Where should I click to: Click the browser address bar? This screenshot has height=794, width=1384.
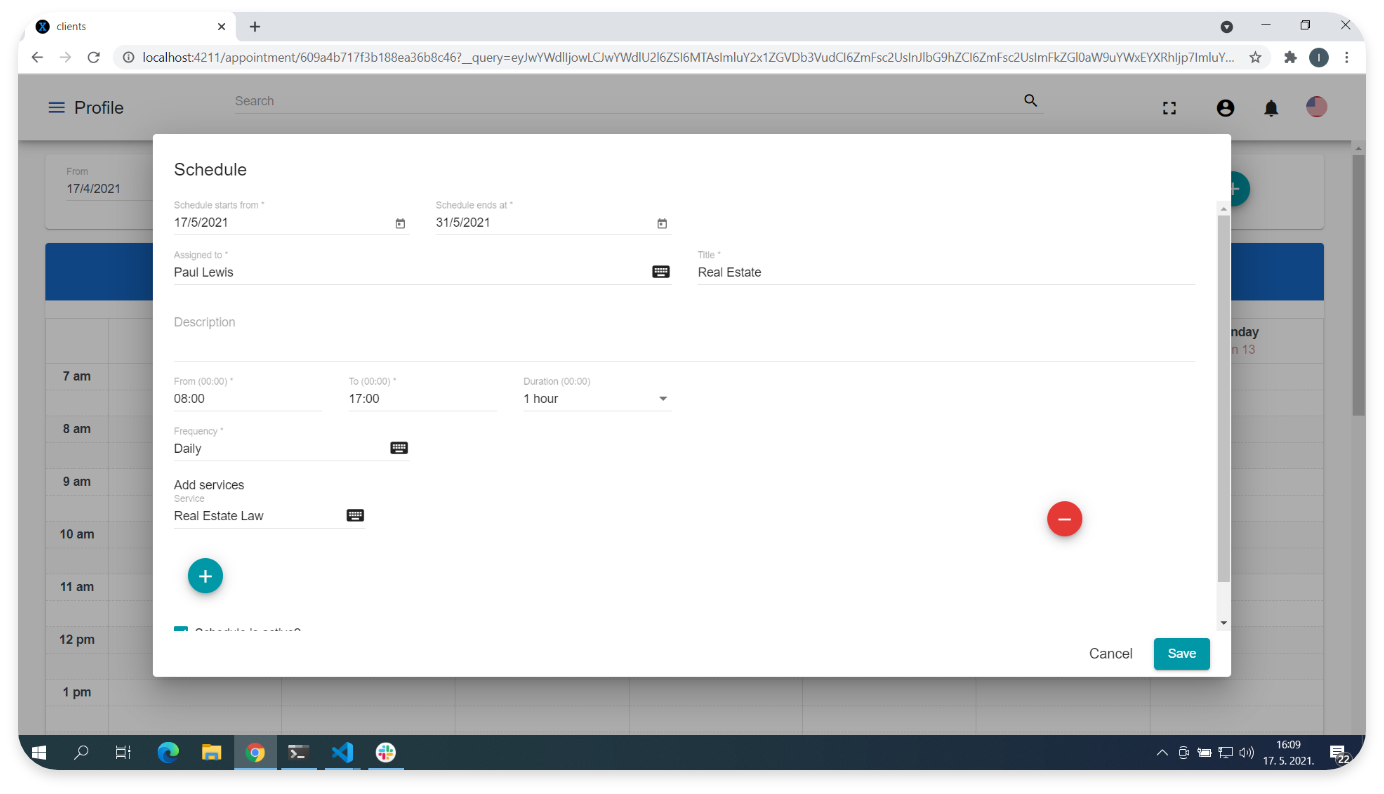pos(688,57)
